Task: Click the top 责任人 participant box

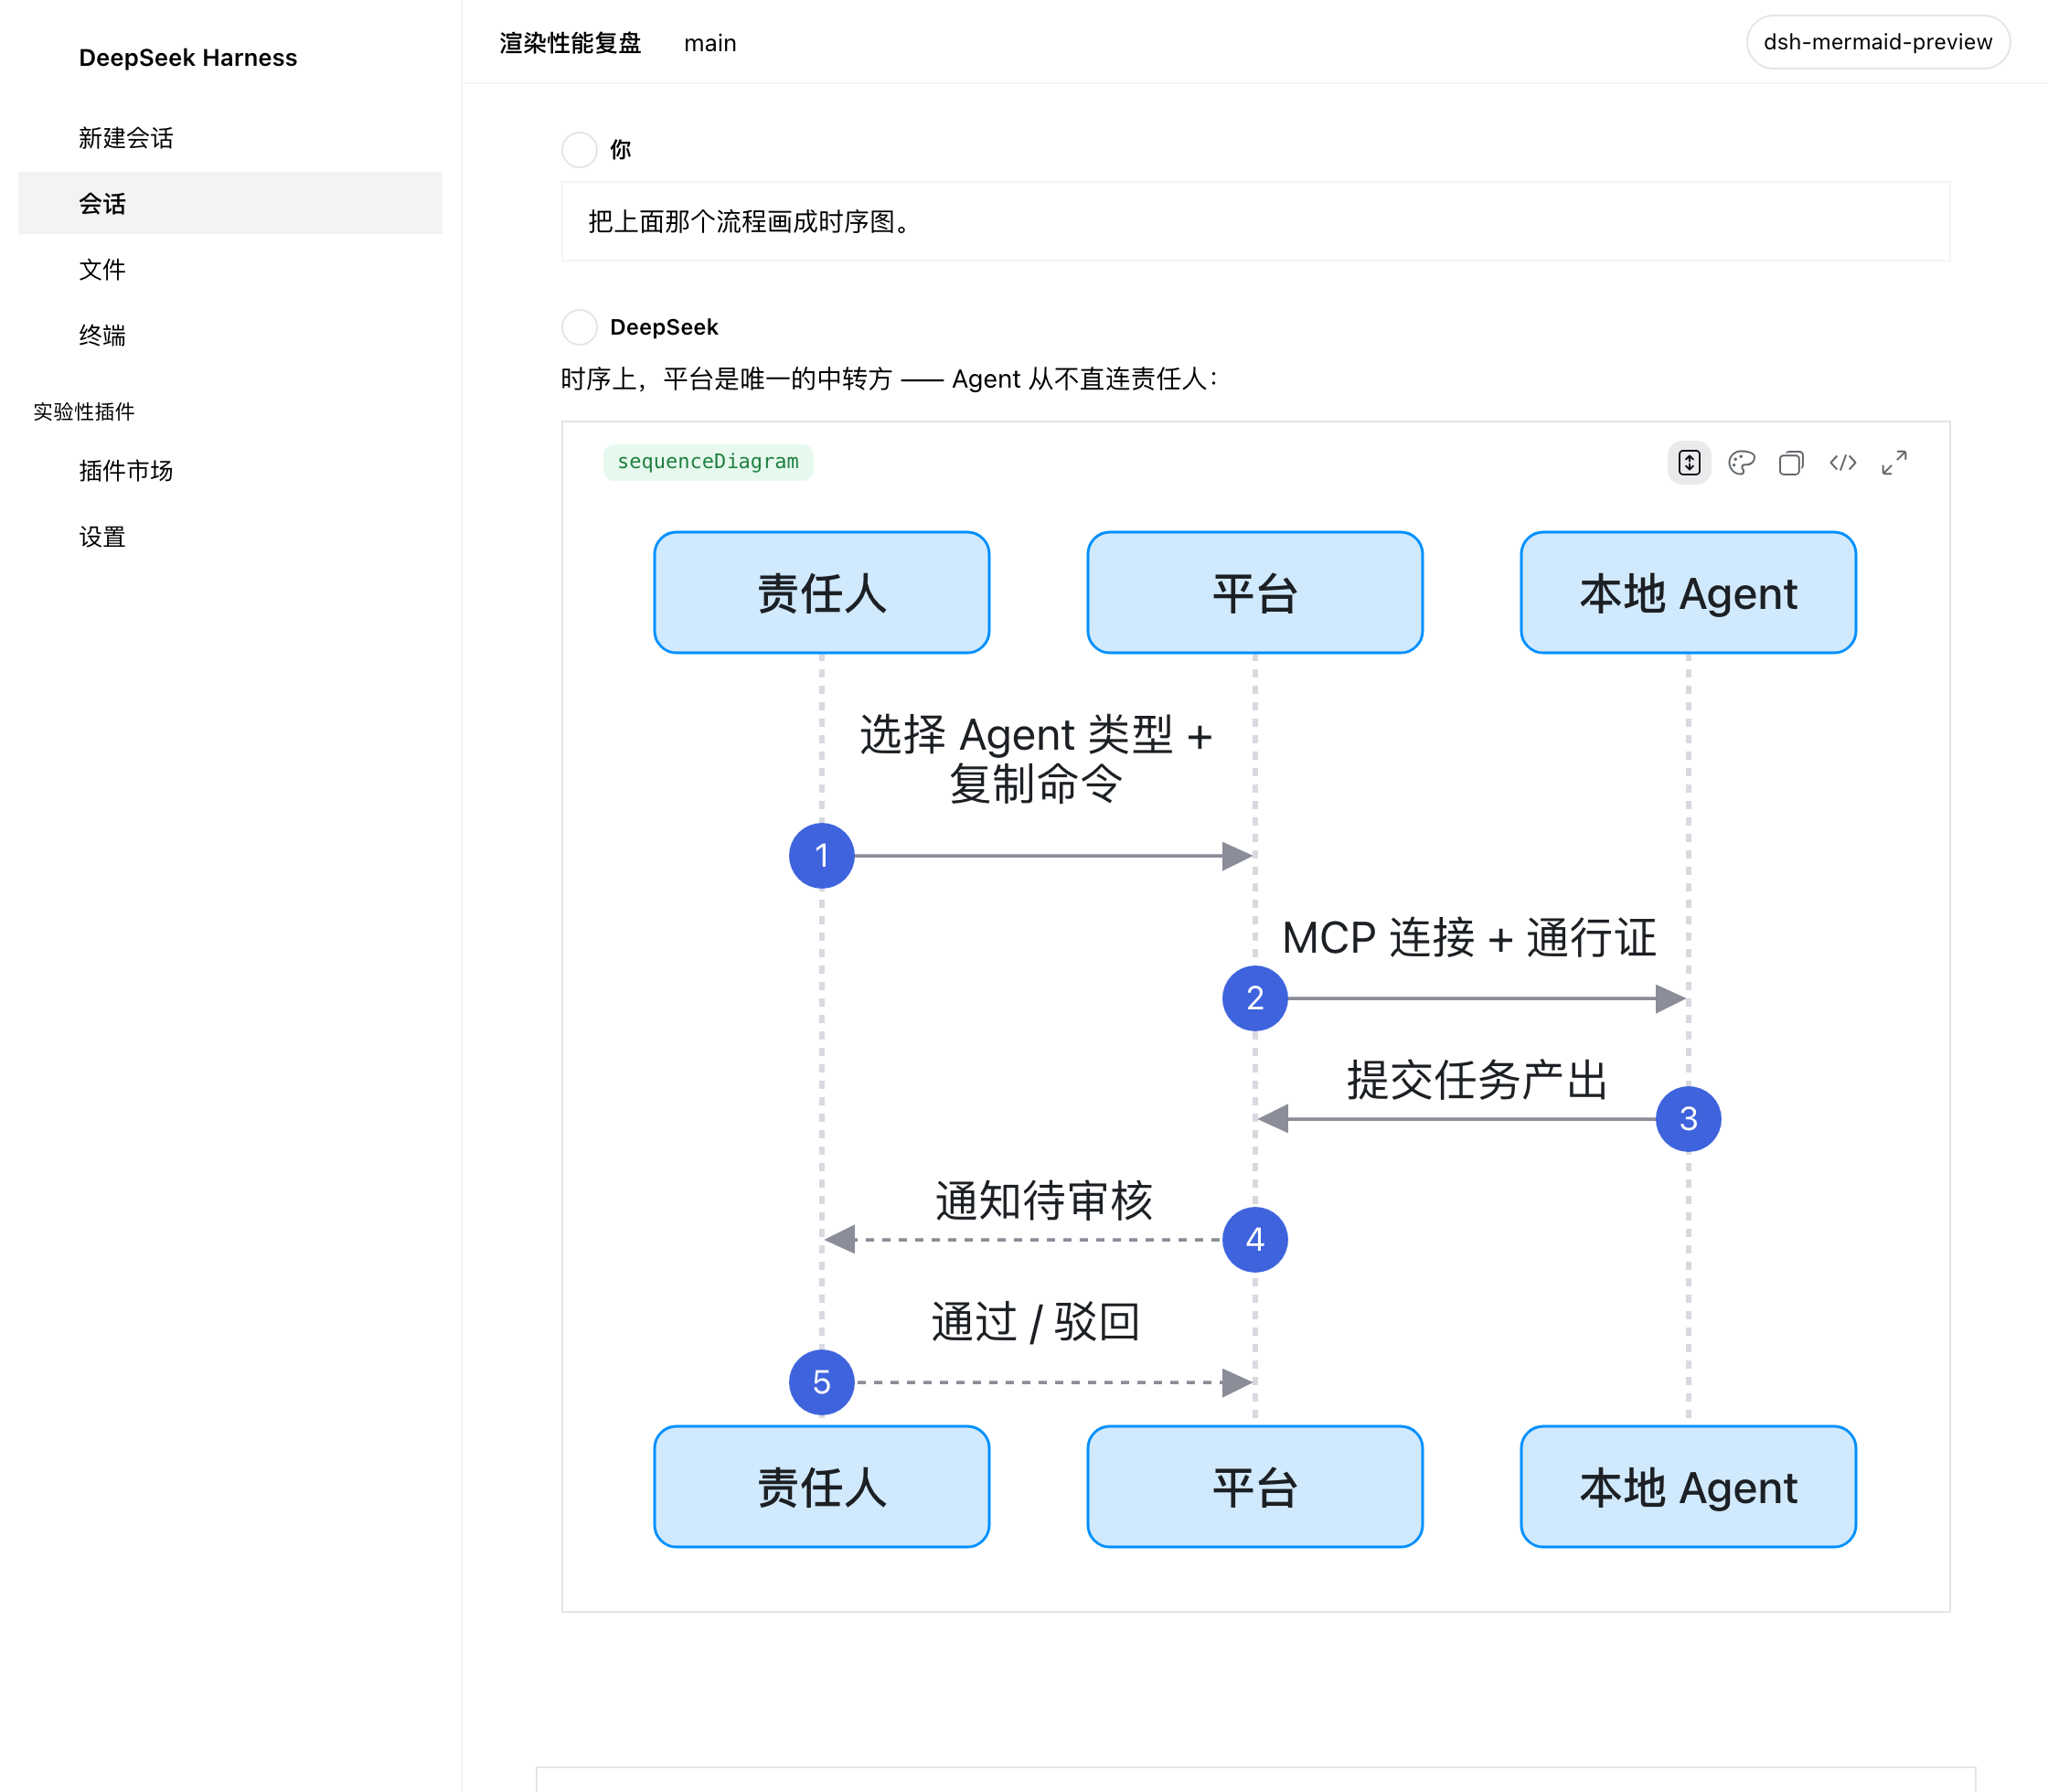Action: pyautogui.click(x=821, y=593)
